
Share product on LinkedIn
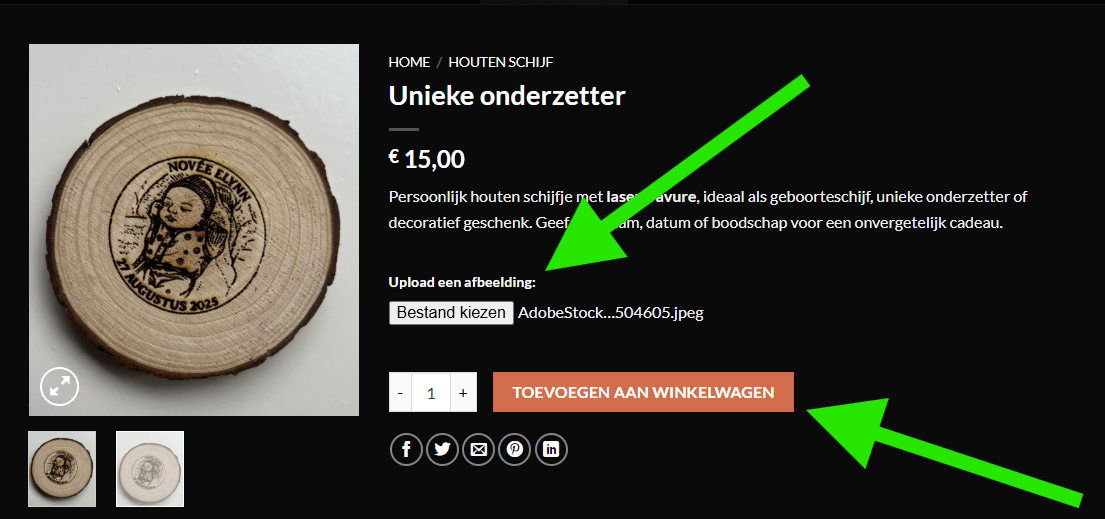pyautogui.click(x=551, y=449)
